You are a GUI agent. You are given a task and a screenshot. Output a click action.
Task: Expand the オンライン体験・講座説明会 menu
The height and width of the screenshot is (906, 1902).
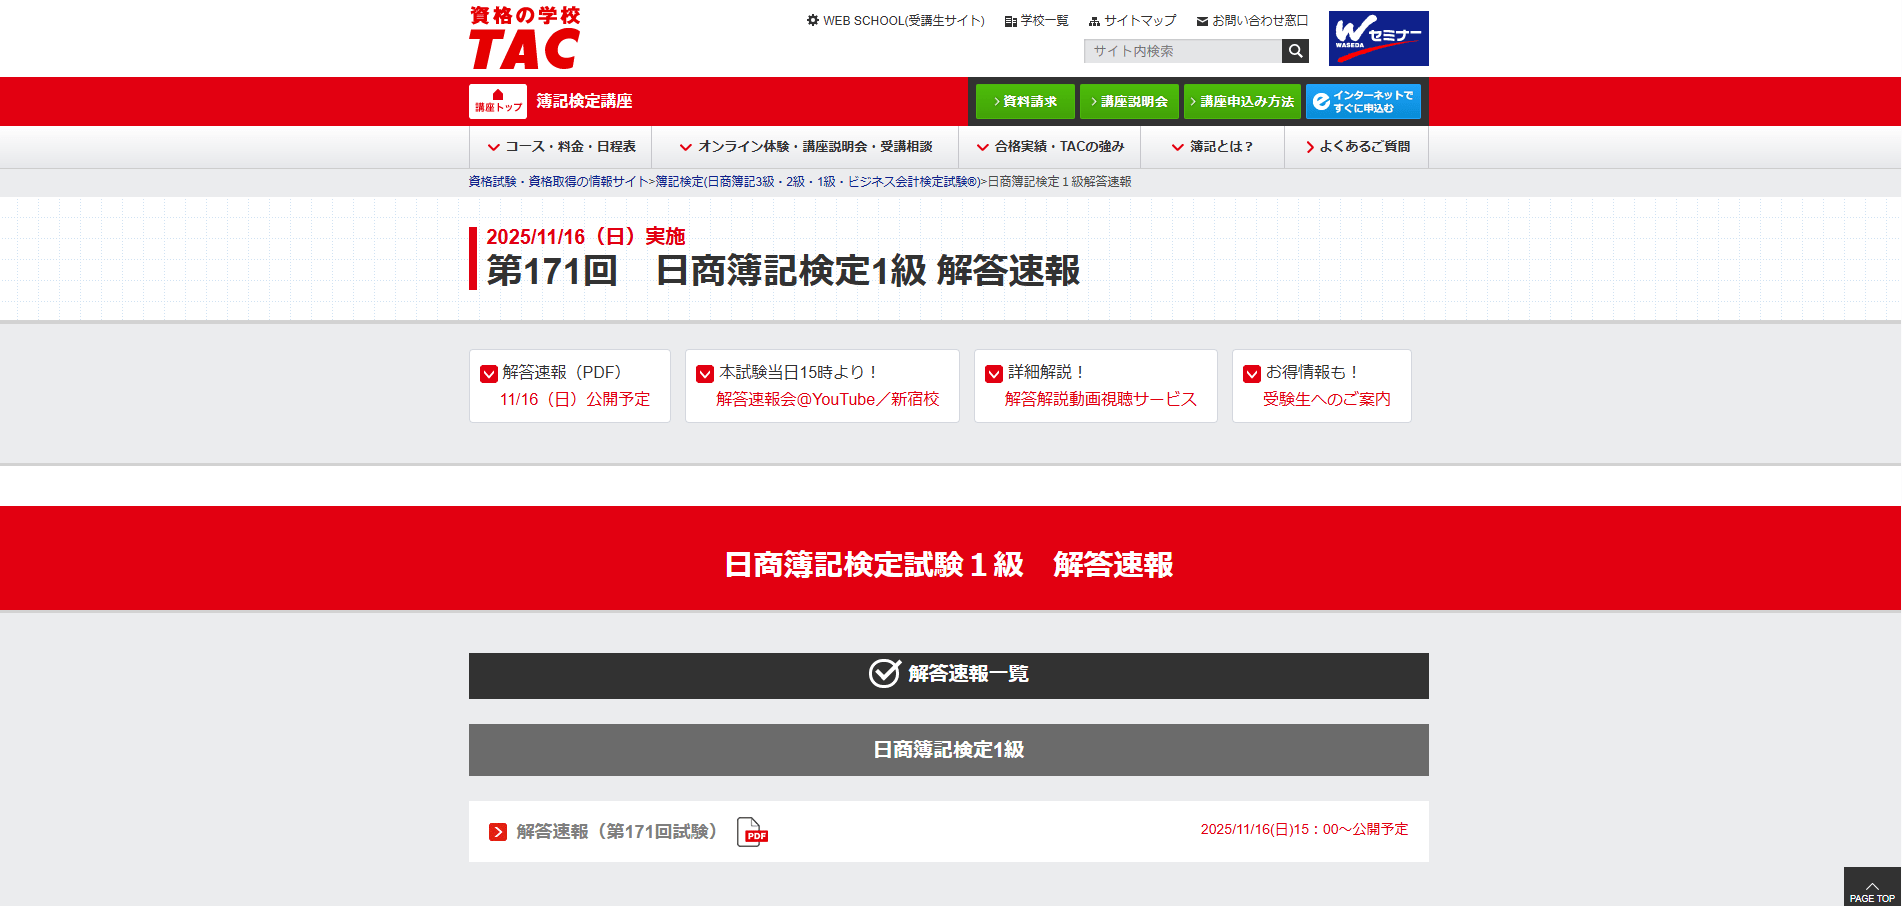[805, 147]
